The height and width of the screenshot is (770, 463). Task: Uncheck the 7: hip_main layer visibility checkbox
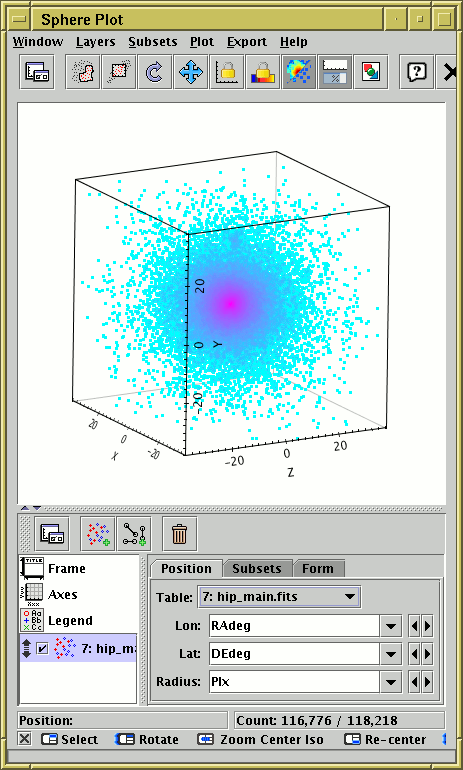43,649
